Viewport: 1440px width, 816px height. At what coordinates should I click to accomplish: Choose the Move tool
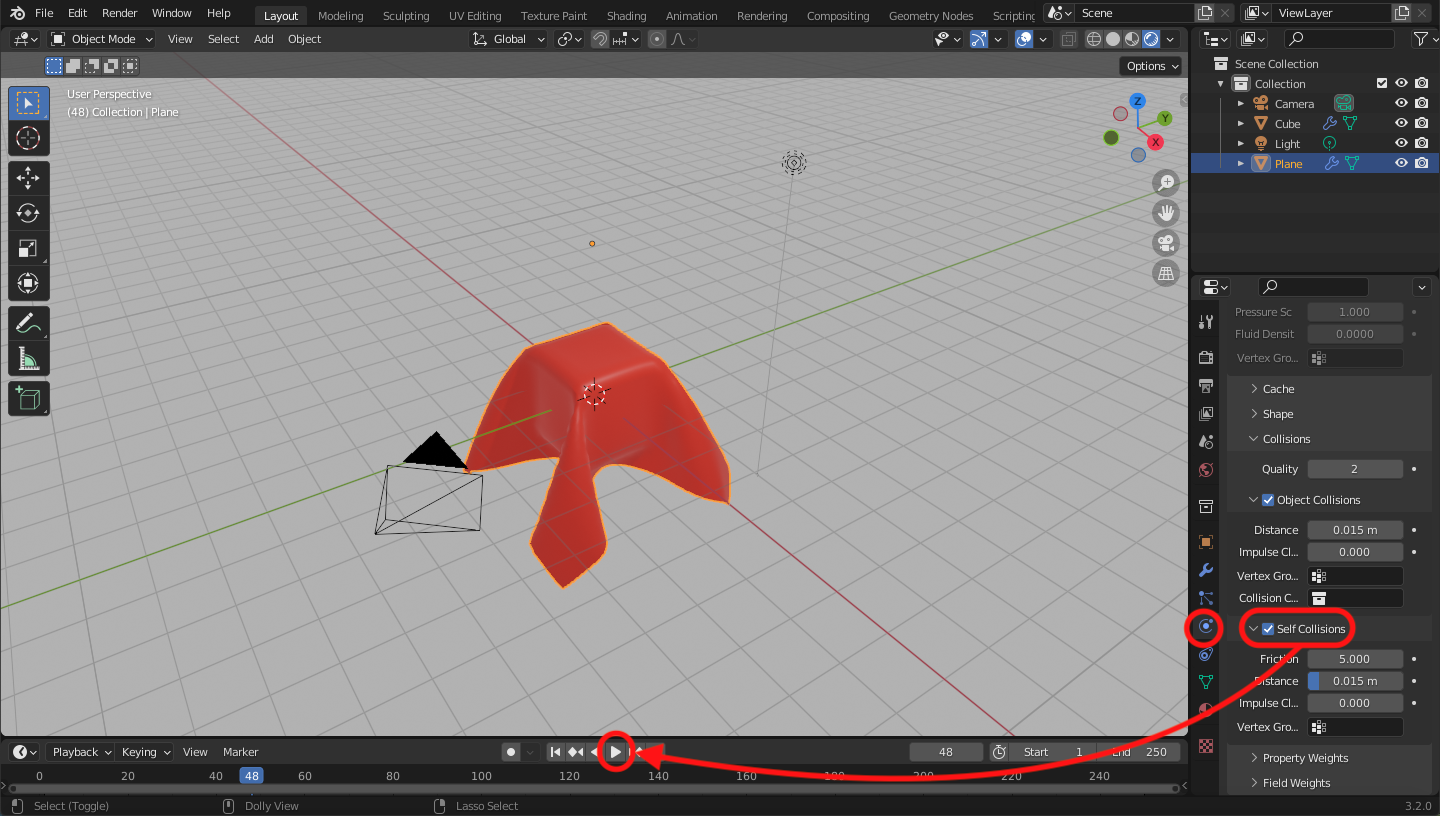click(x=28, y=179)
